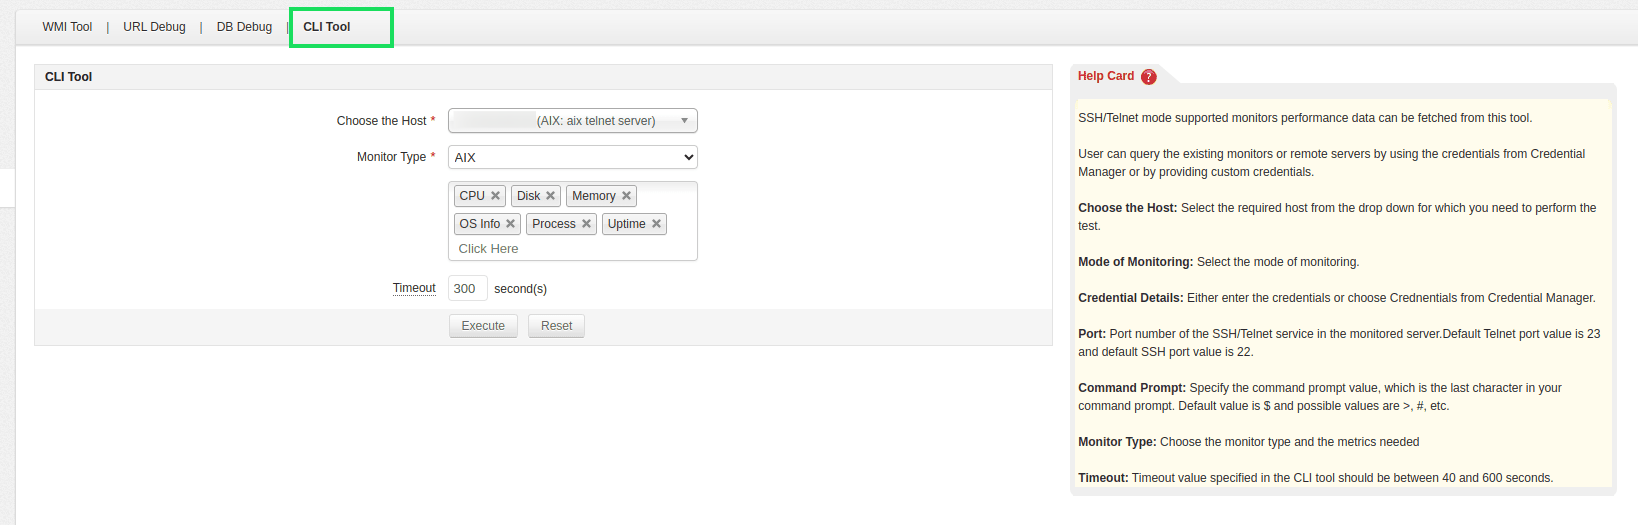1638x525 pixels.
Task: Remove the CPU metric tag
Action: click(495, 196)
